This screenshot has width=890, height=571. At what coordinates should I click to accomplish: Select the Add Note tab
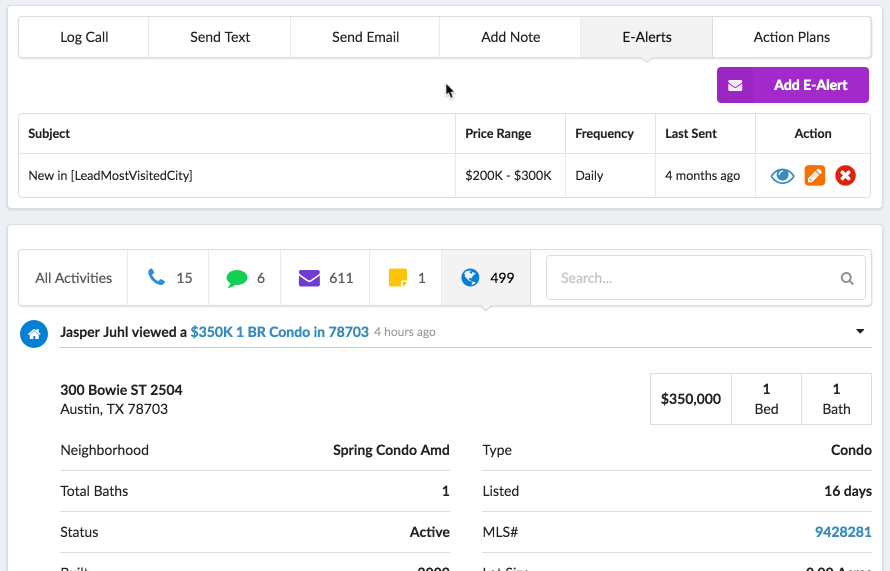click(x=510, y=37)
